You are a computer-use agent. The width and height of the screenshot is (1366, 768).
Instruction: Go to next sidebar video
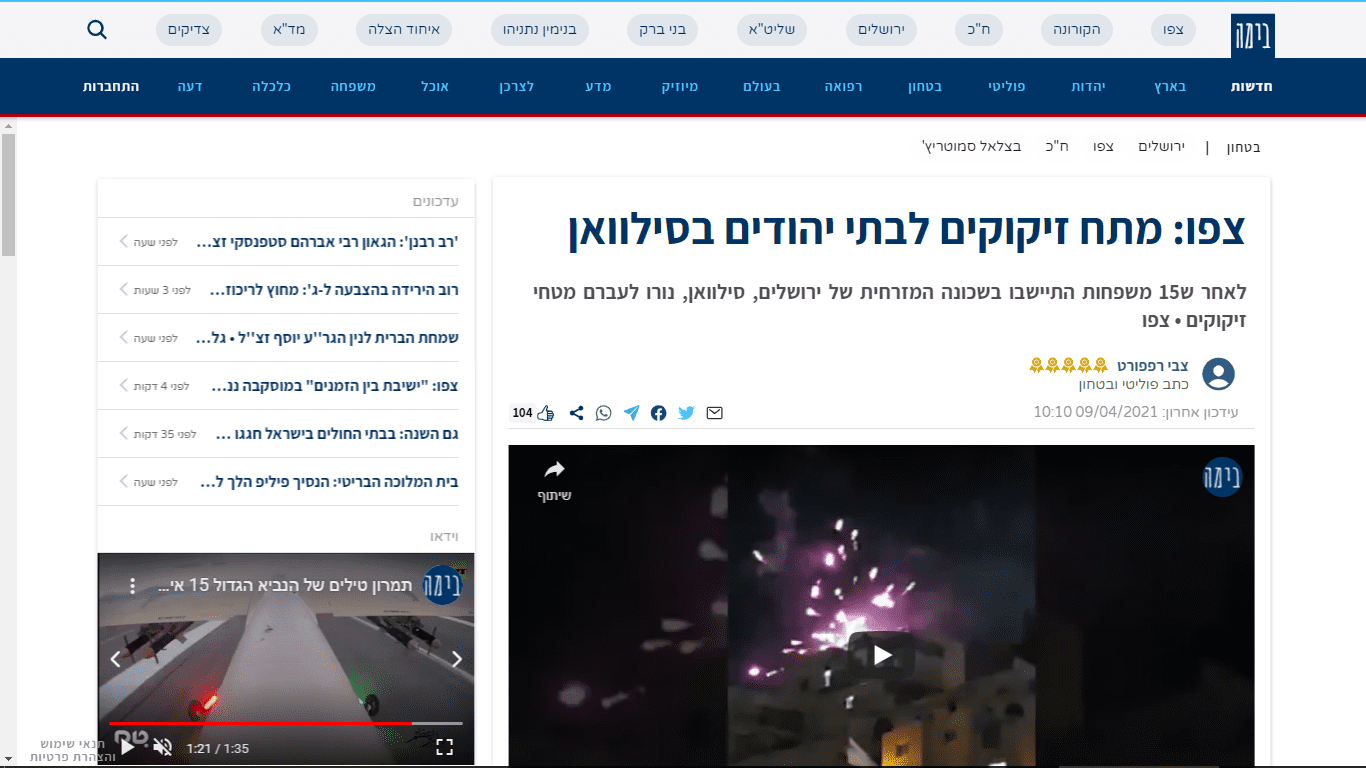(457, 659)
